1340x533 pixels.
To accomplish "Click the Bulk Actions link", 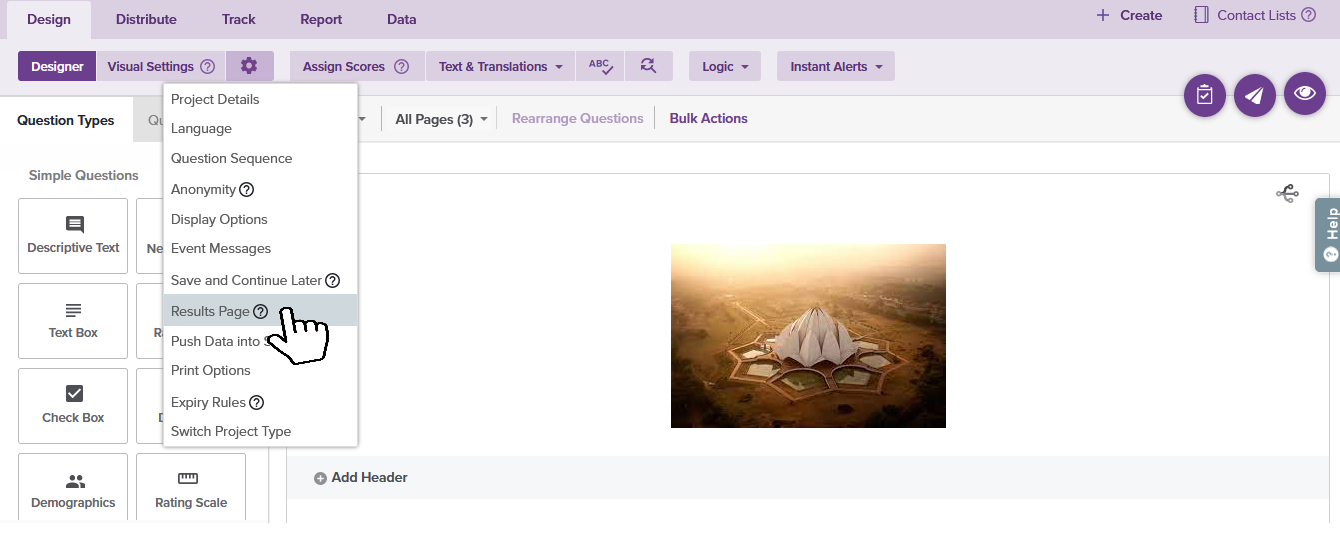I will 708,118.
